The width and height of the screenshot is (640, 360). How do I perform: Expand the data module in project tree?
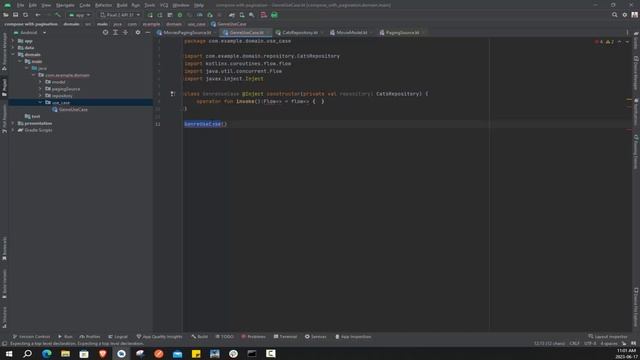click(13, 48)
